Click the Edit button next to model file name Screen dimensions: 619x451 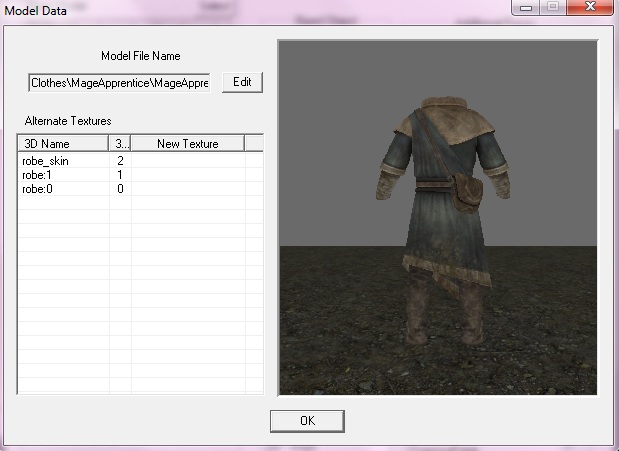[x=242, y=82]
